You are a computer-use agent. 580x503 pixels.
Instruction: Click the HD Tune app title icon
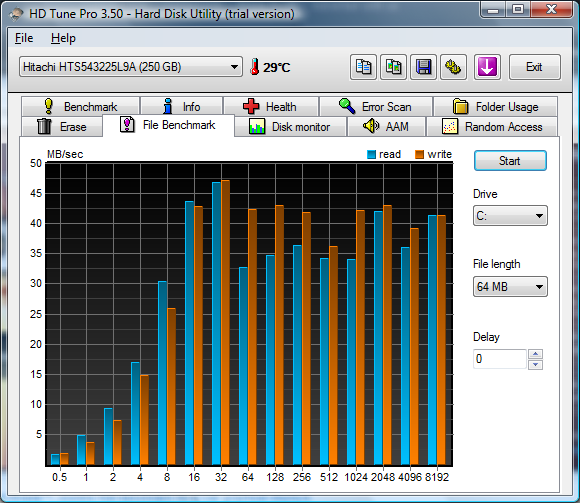tap(16, 14)
